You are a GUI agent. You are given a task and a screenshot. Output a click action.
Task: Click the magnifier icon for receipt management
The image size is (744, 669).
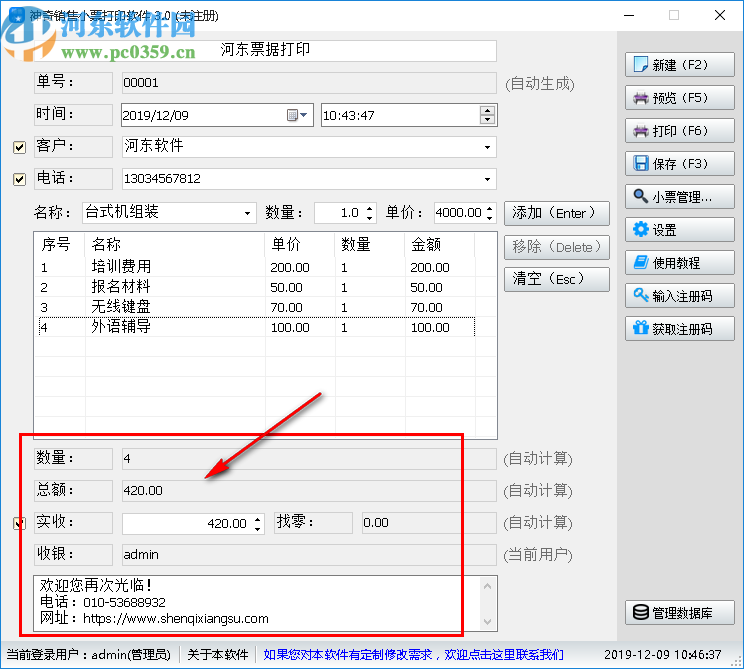[641, 196]
